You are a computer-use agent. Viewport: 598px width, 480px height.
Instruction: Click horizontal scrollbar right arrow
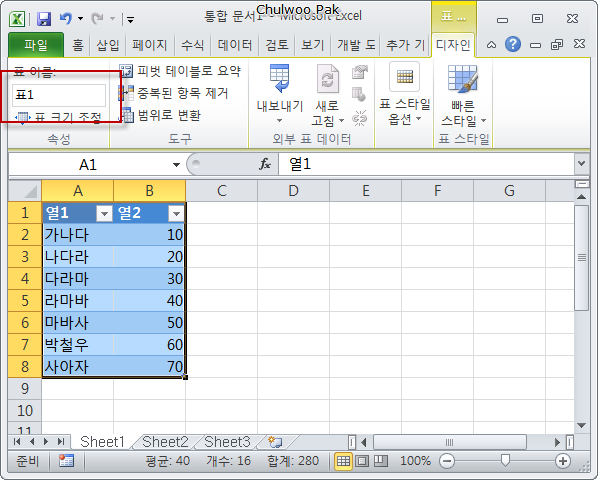tap(558, 442)
